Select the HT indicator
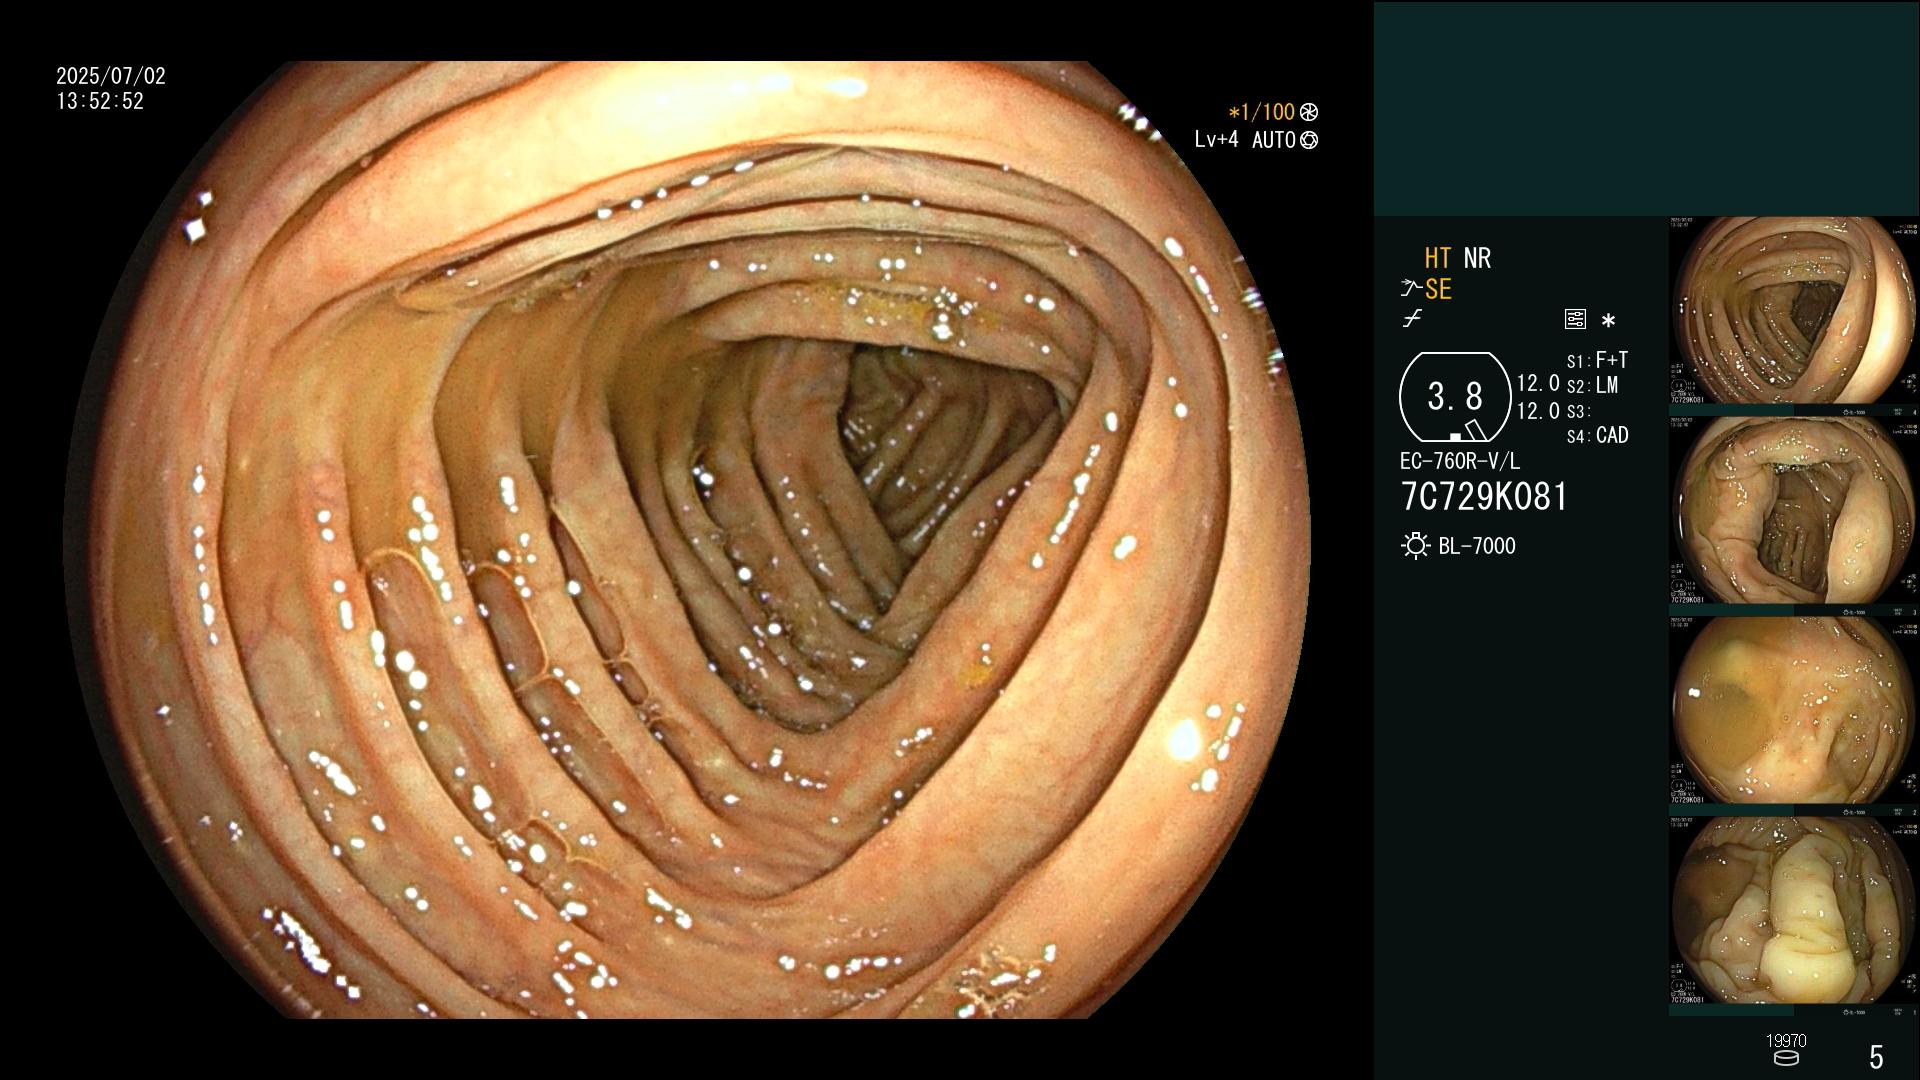The image size is (1920, 1080). point(1438,259)
